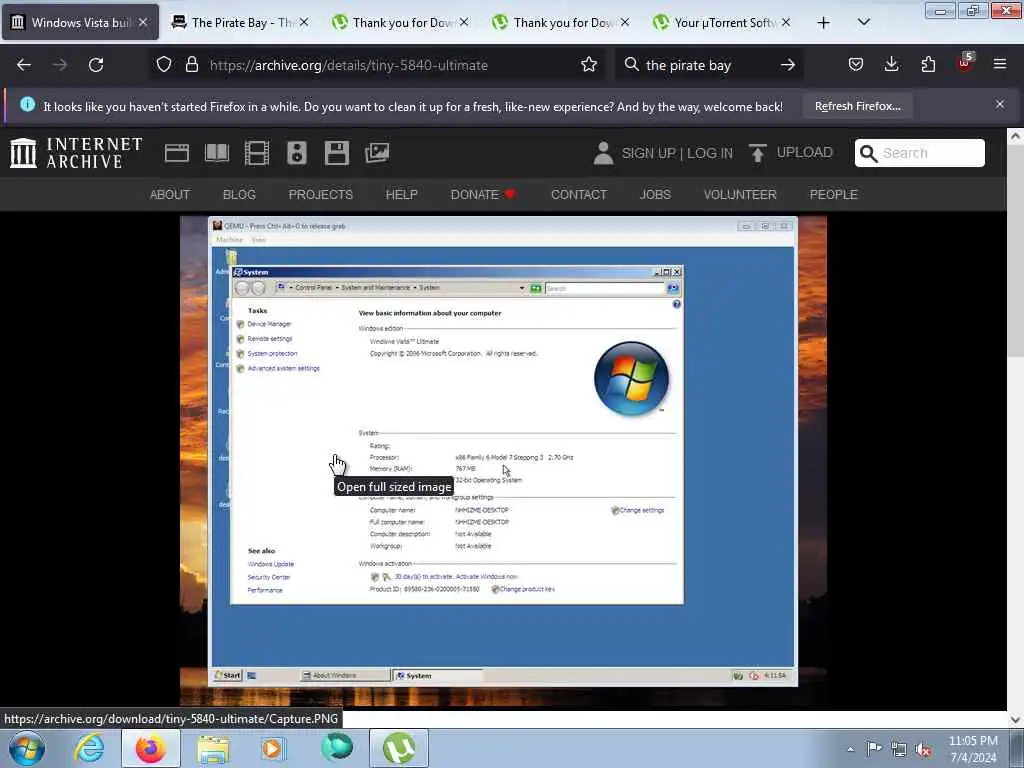Click the 'the pirate bay' search box
Screen dimensions: 1024x768
coord(708,65)
